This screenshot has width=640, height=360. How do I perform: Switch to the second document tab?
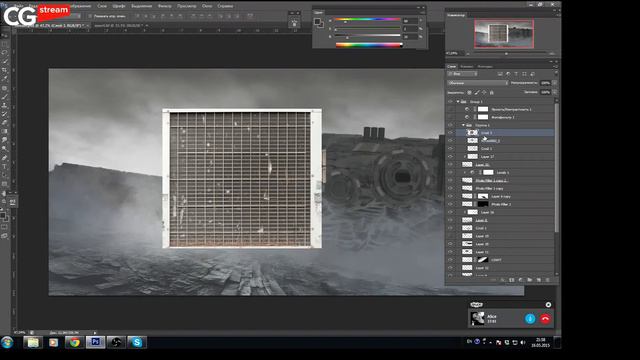click(118, 25)
